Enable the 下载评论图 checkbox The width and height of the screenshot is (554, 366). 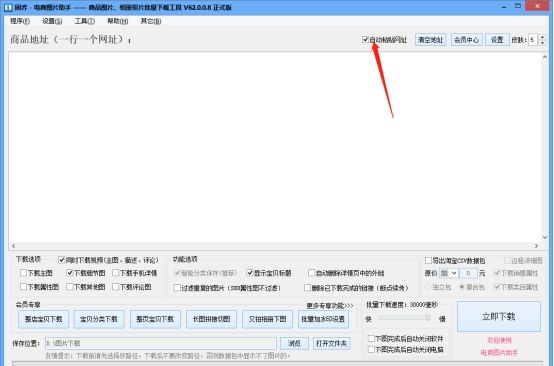point(116,287)
